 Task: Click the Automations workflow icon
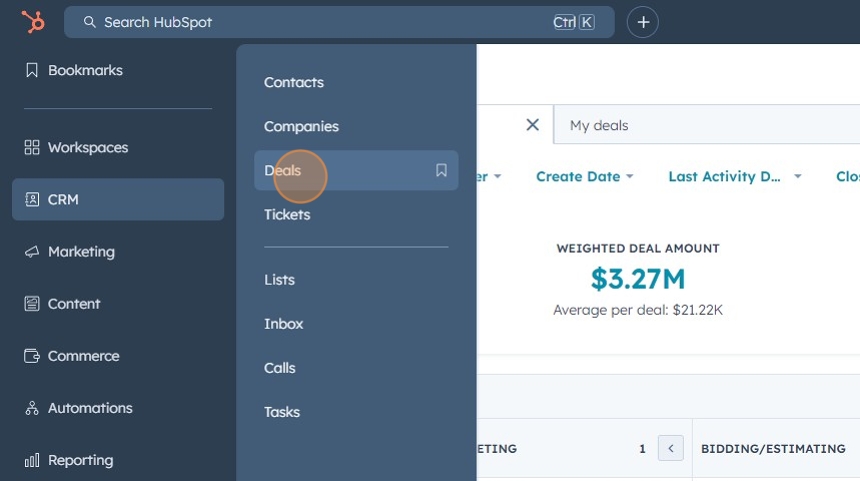[x=32, y=408]
